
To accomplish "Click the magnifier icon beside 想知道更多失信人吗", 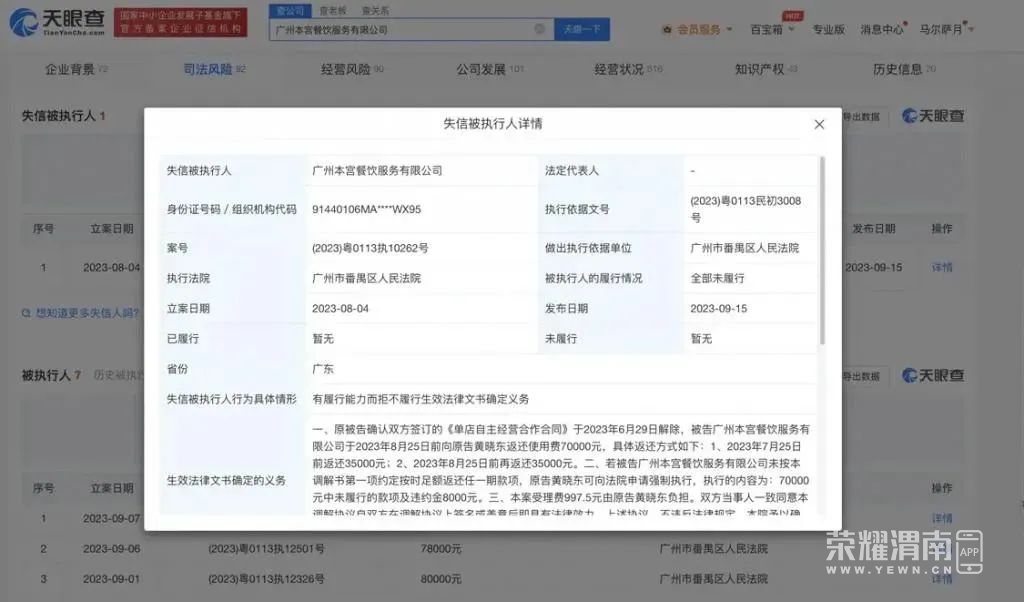I will click(x=26, y=313).
